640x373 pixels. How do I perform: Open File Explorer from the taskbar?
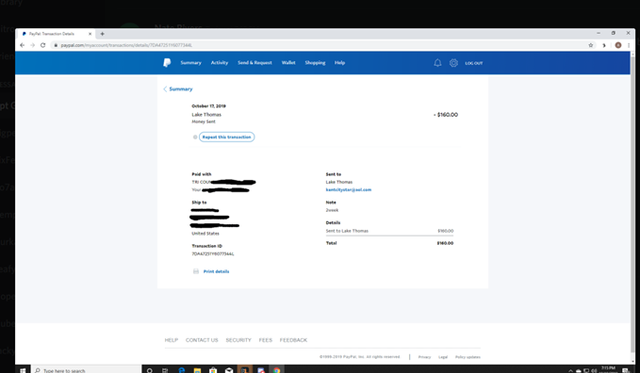click(x=197, y=370)
